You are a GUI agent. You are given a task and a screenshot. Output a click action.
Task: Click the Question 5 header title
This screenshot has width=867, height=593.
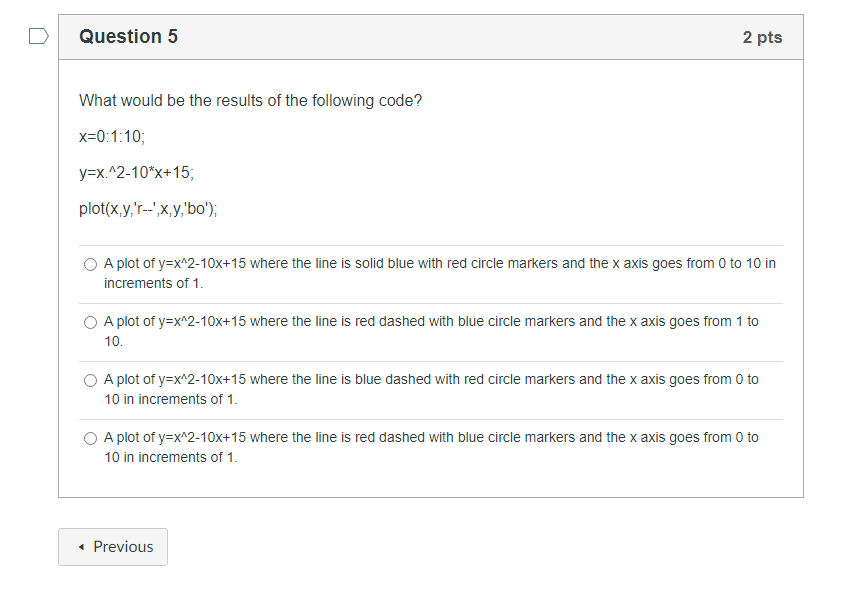(x=128, y=36)
